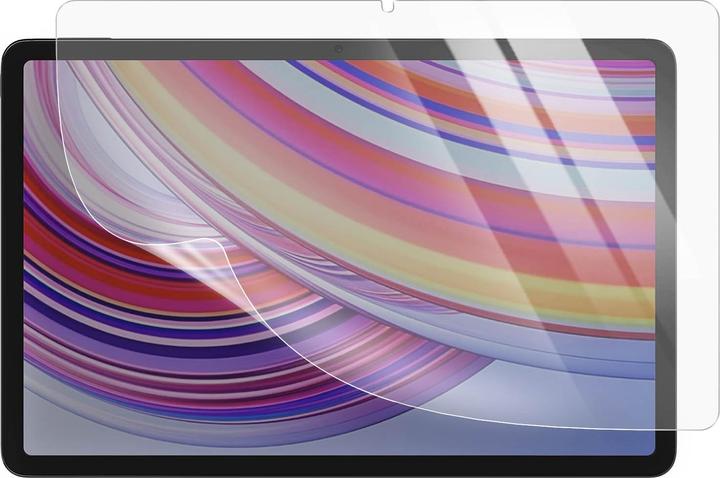Viewport: 720px width, 478px height.
Task: Tap the front camera on the top bezel
Action: 339,49
